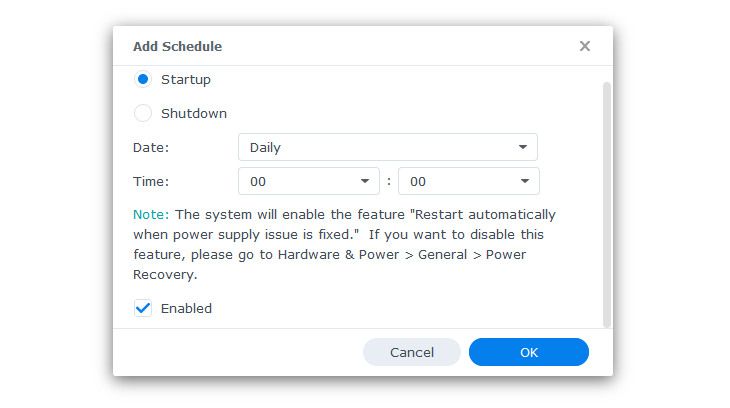Click the Shutdown option label
Image resolution: width=730 pixels, height=408 pixels.
pos(194,113)
